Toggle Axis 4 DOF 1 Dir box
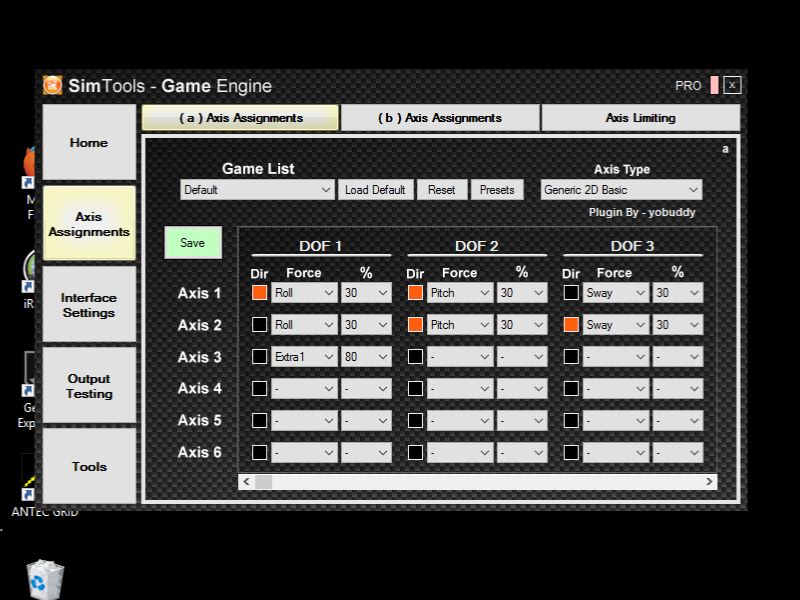Screen dimensions: 800x600 click(259, 388)
